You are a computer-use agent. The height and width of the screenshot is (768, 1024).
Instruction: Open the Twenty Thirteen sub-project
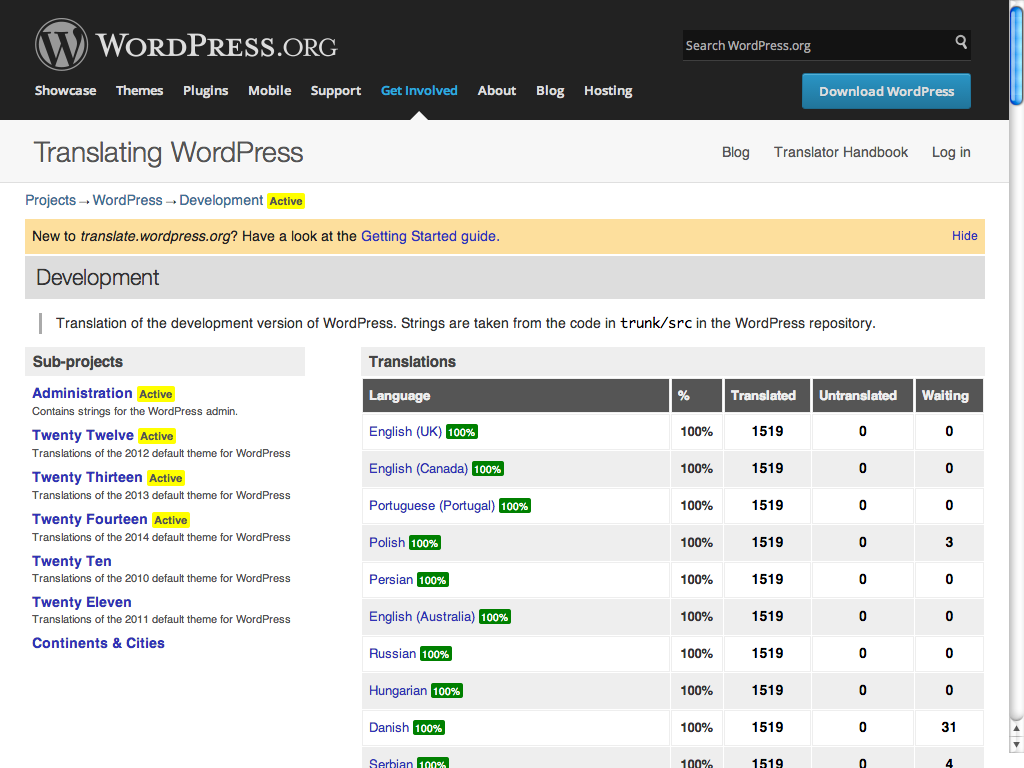tap(87, 477)
